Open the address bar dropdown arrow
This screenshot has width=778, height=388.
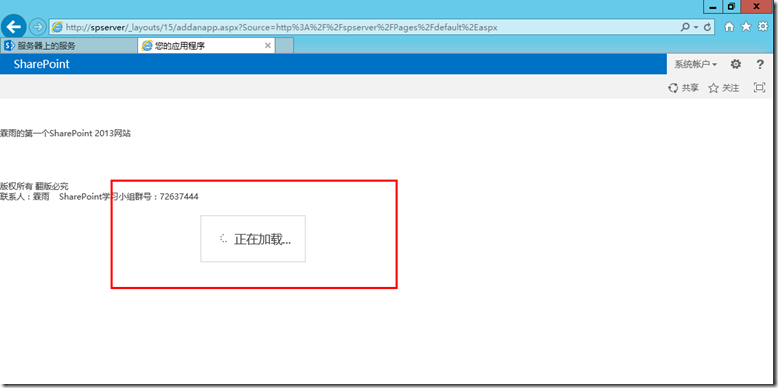click(x=696, y=28)
